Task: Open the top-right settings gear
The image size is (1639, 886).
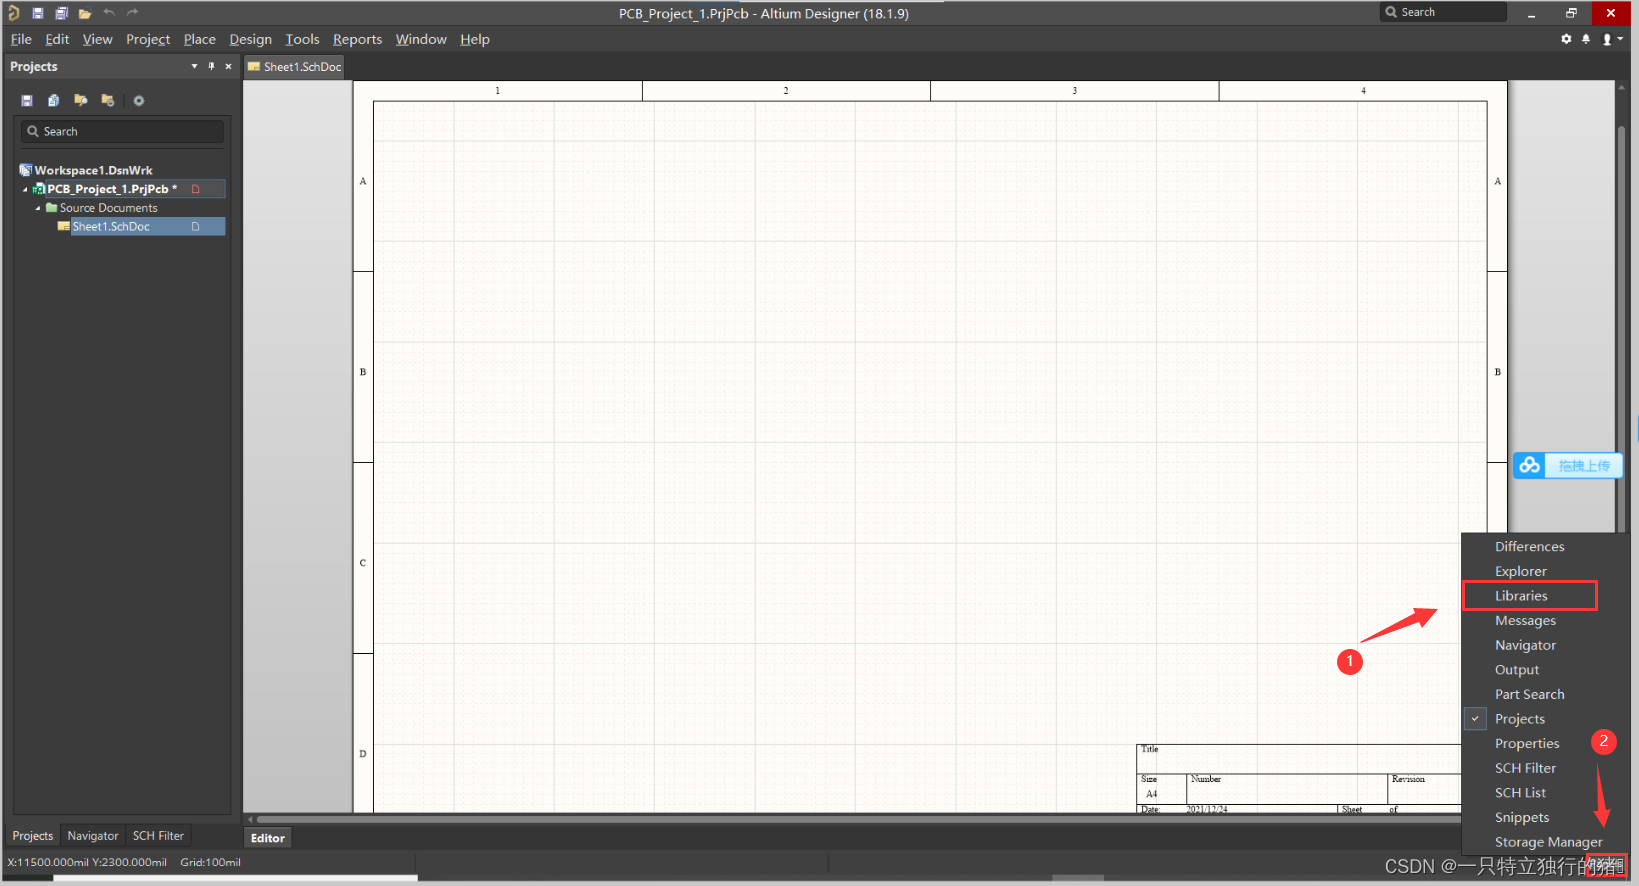Action: (1566, 39)
